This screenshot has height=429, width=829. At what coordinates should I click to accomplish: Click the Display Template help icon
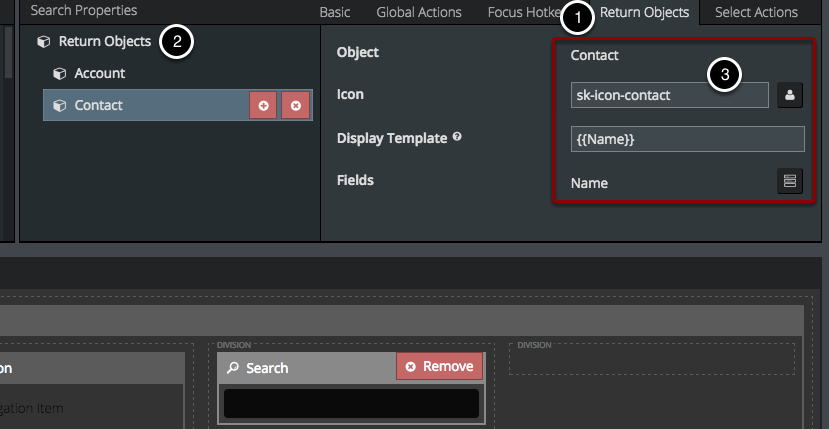coord(457,137)
